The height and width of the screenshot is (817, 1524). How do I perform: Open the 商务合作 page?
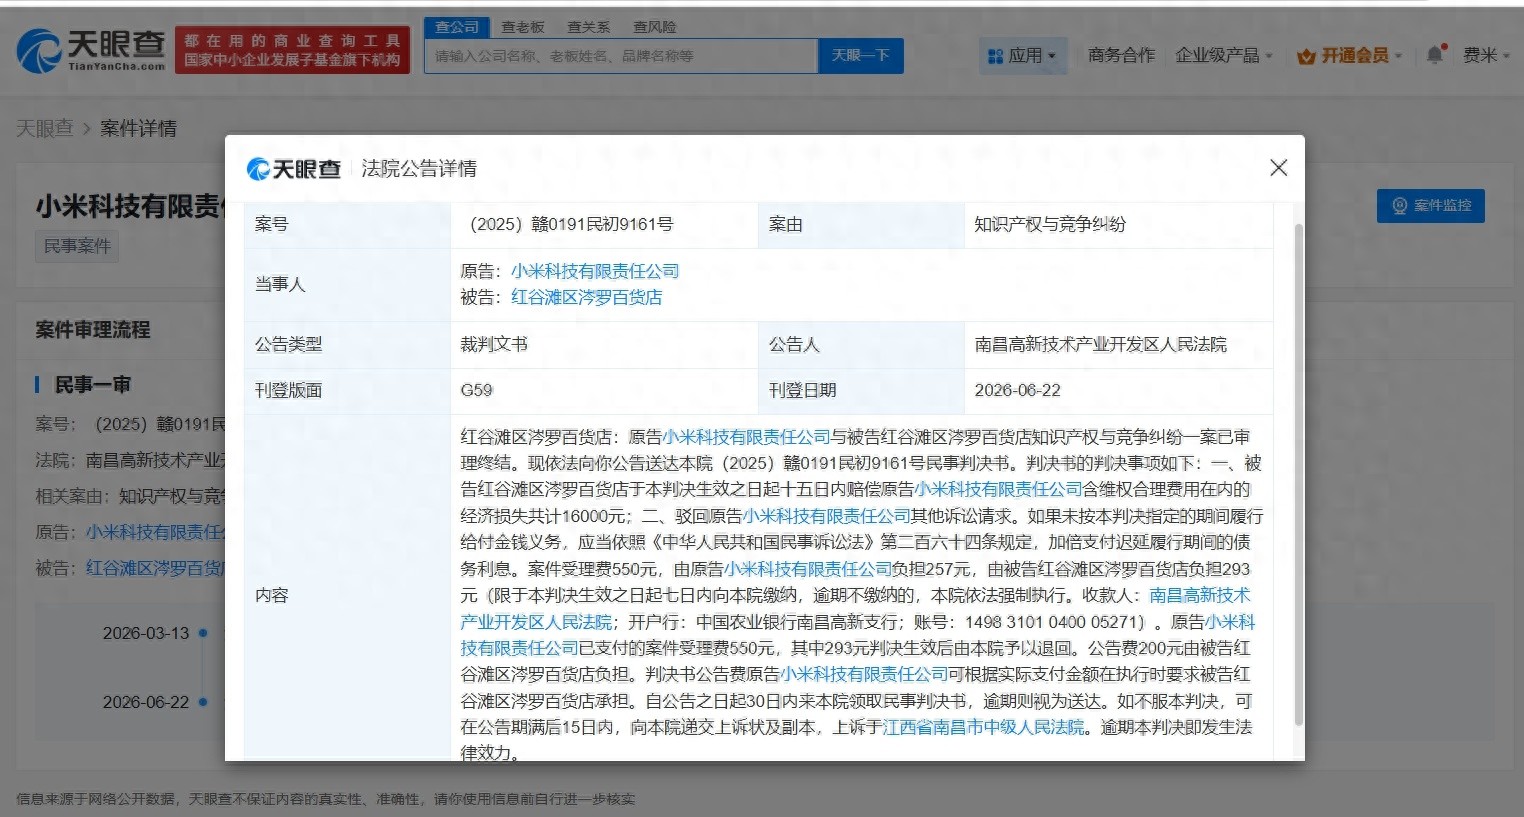pos(1121,56)
